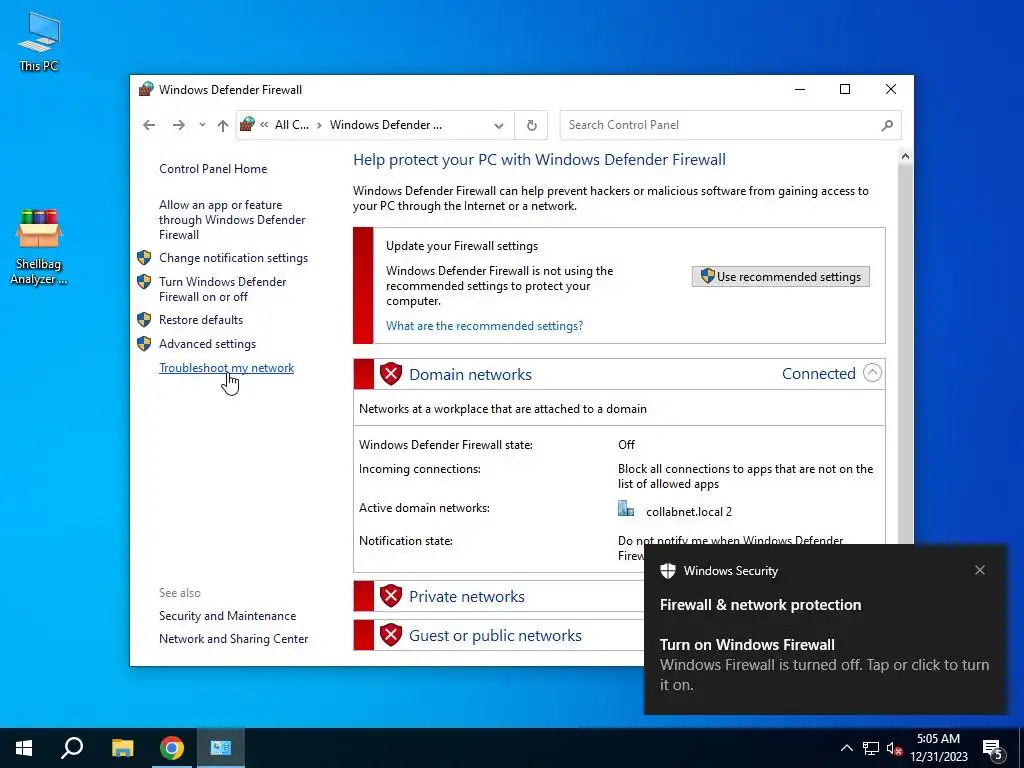1024x768 pixels.
Task: Open network status tray icon
Action: pos(871,748)
